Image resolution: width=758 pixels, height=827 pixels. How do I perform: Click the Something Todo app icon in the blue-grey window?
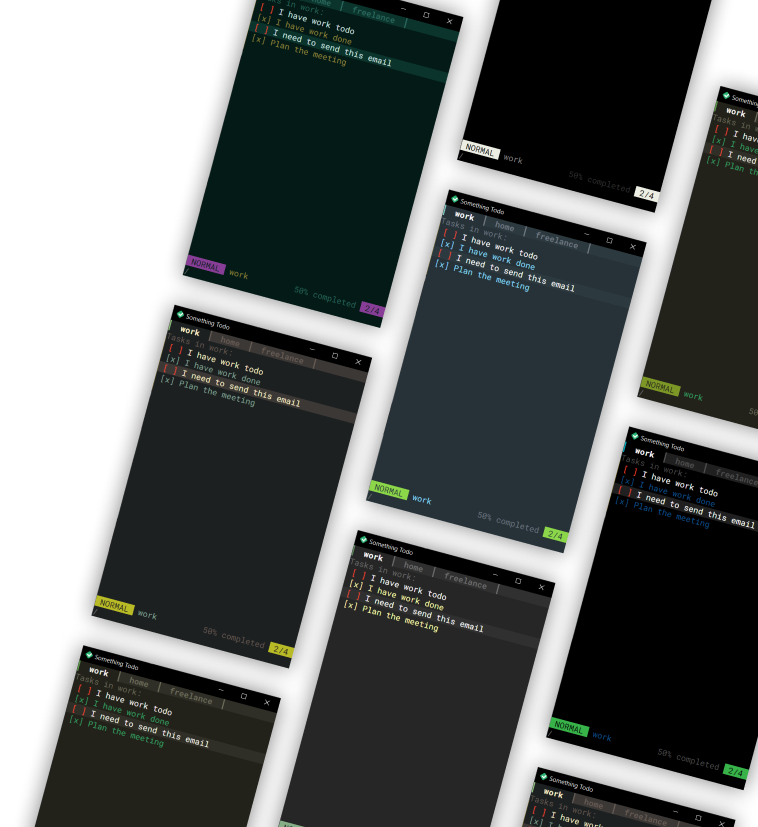(x=454, y=199)
